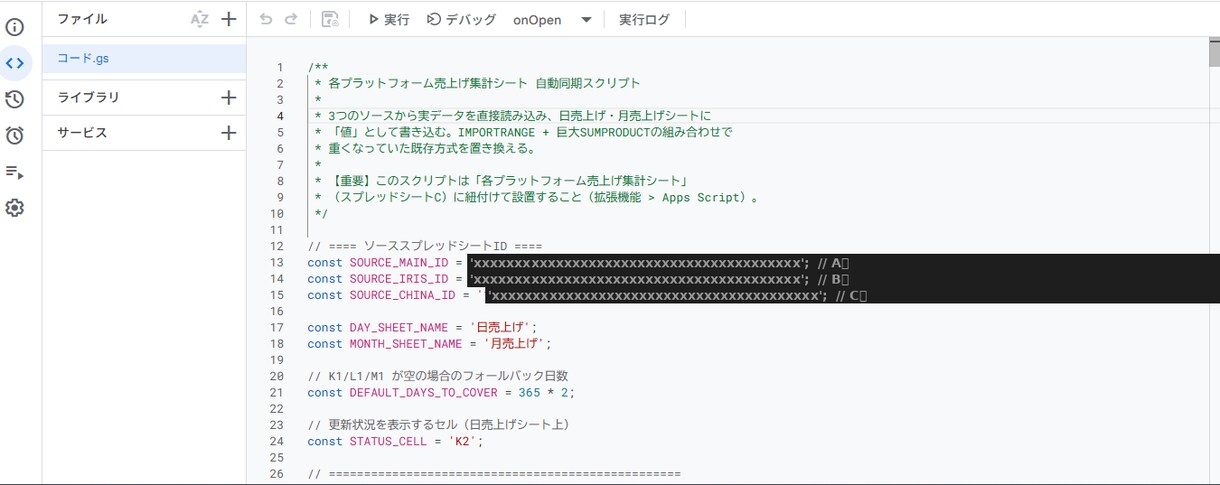
Task: Click DEFAULT_DAYS_TO_COVER constant name
Action: click(423, 392)
